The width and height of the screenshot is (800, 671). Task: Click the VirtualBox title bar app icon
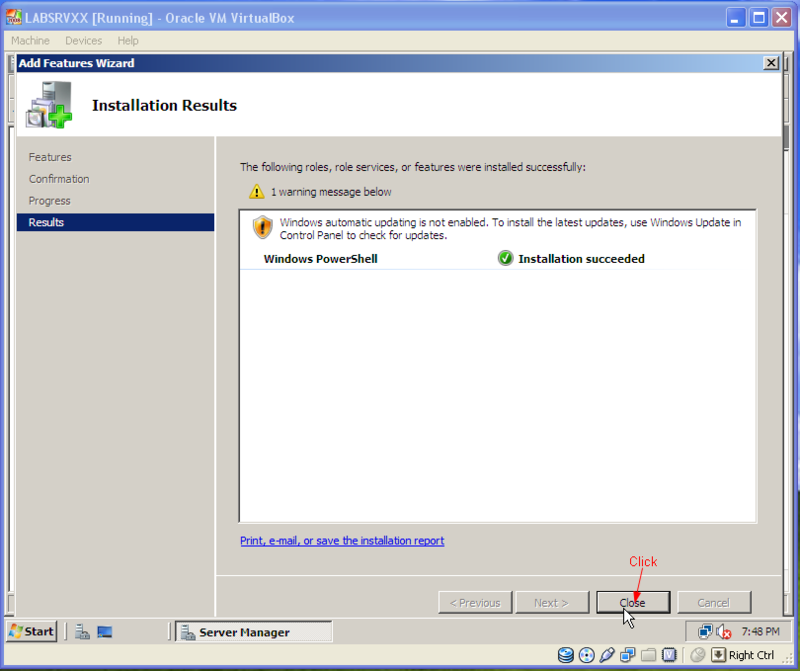[x=14, y=17]
